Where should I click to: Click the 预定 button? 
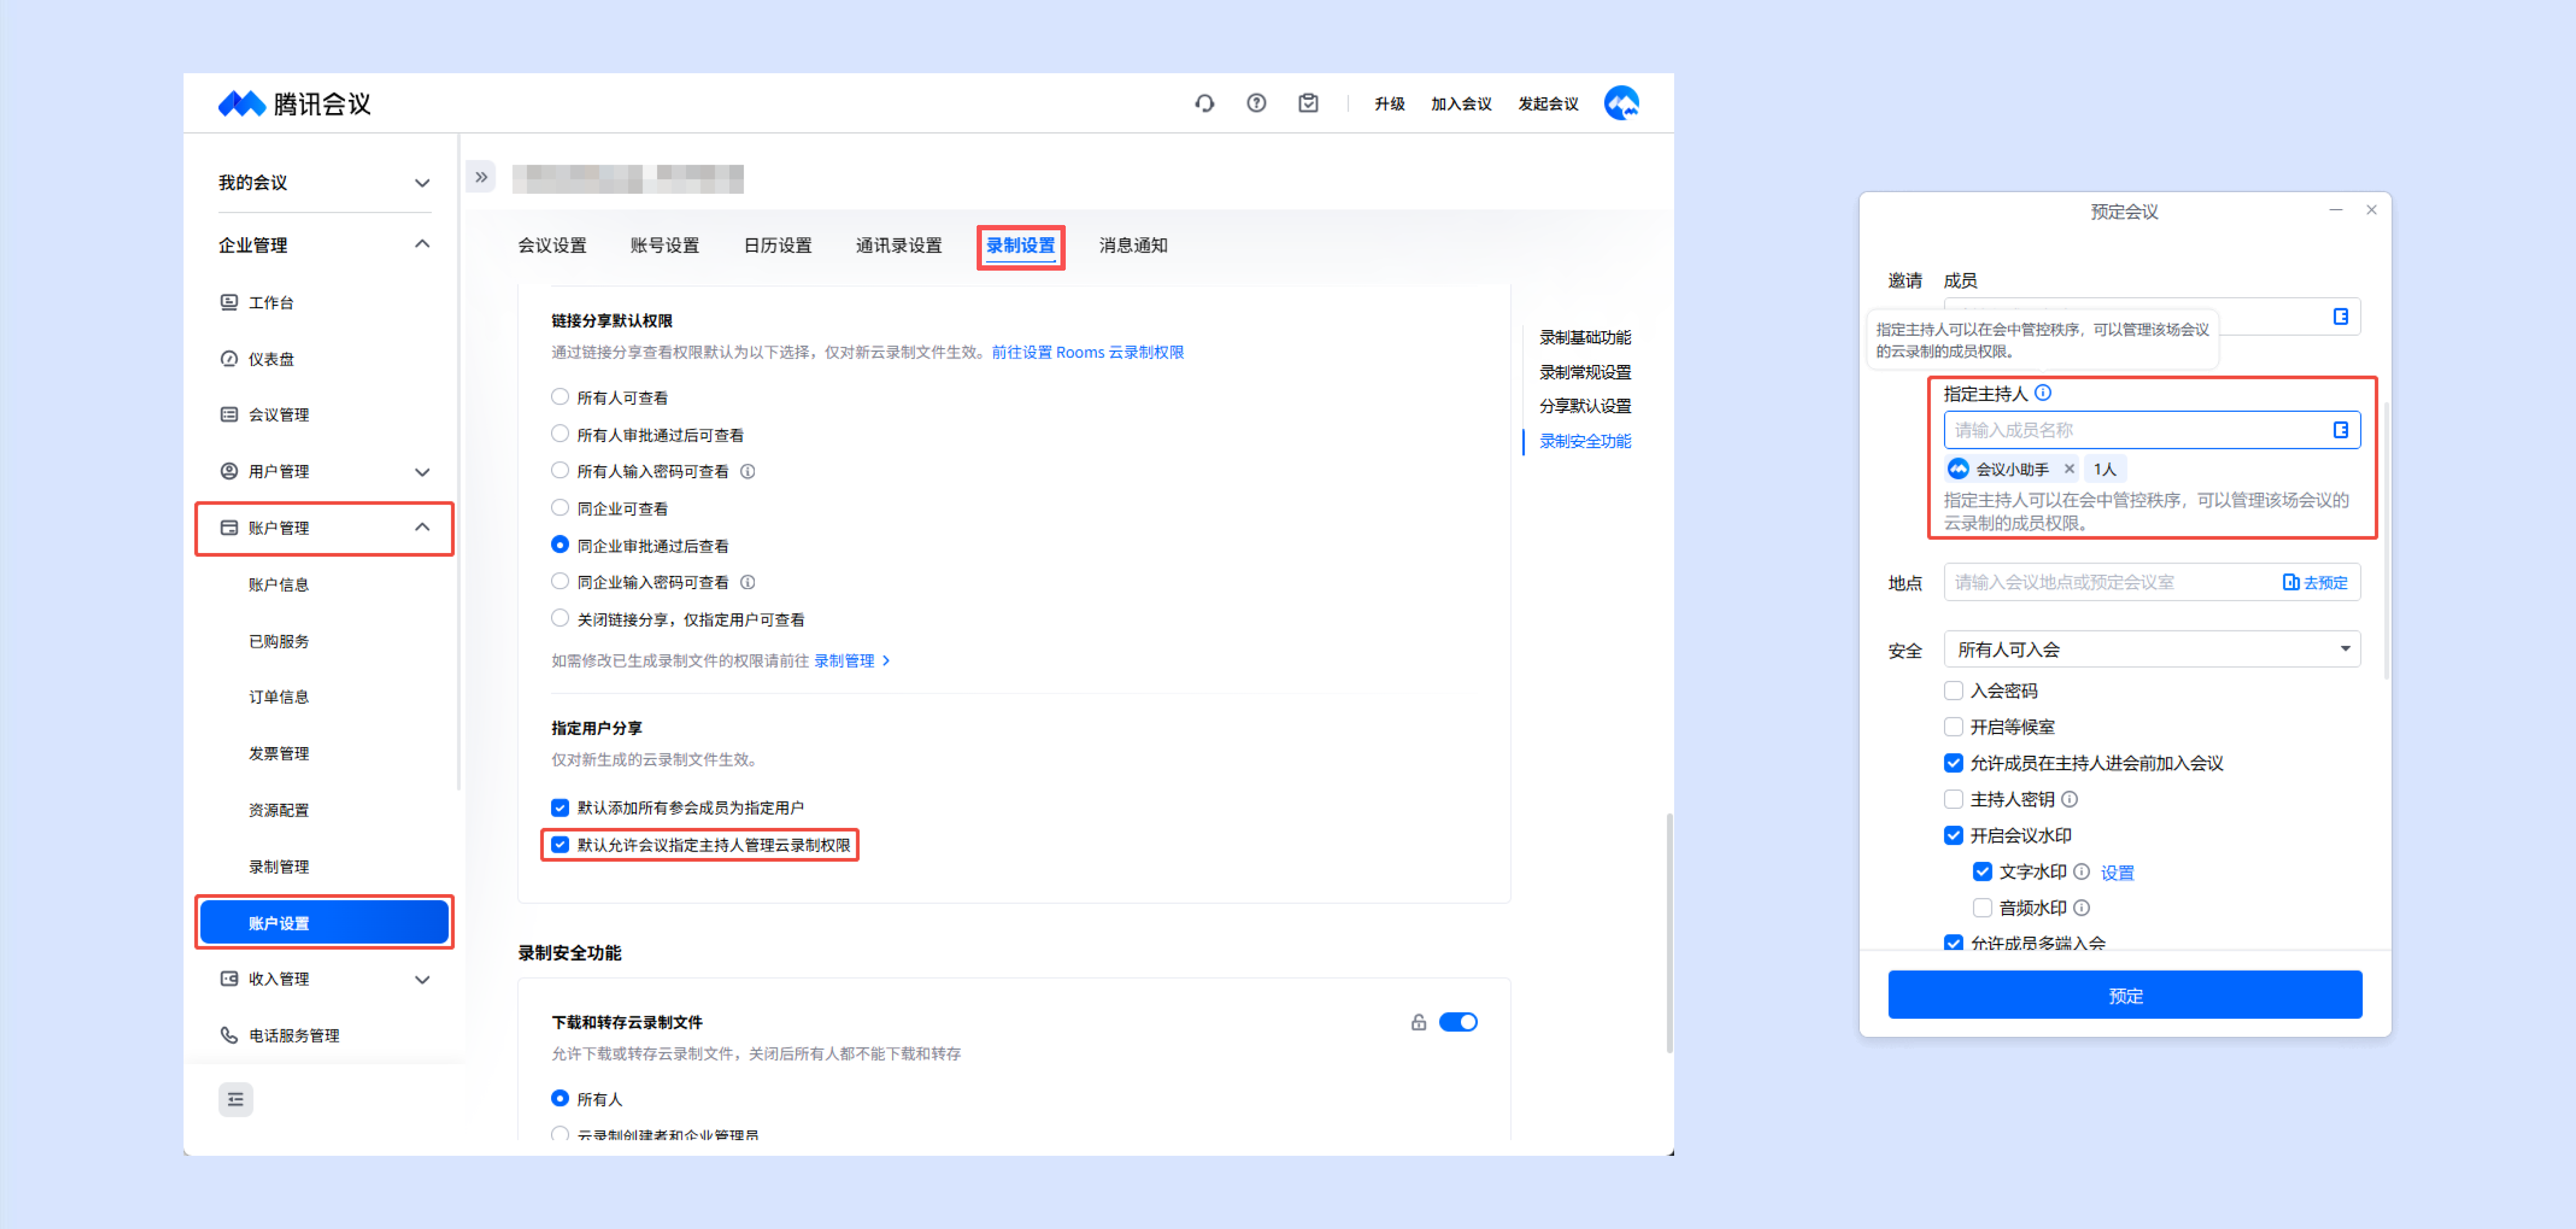(x=2125, y=995)
